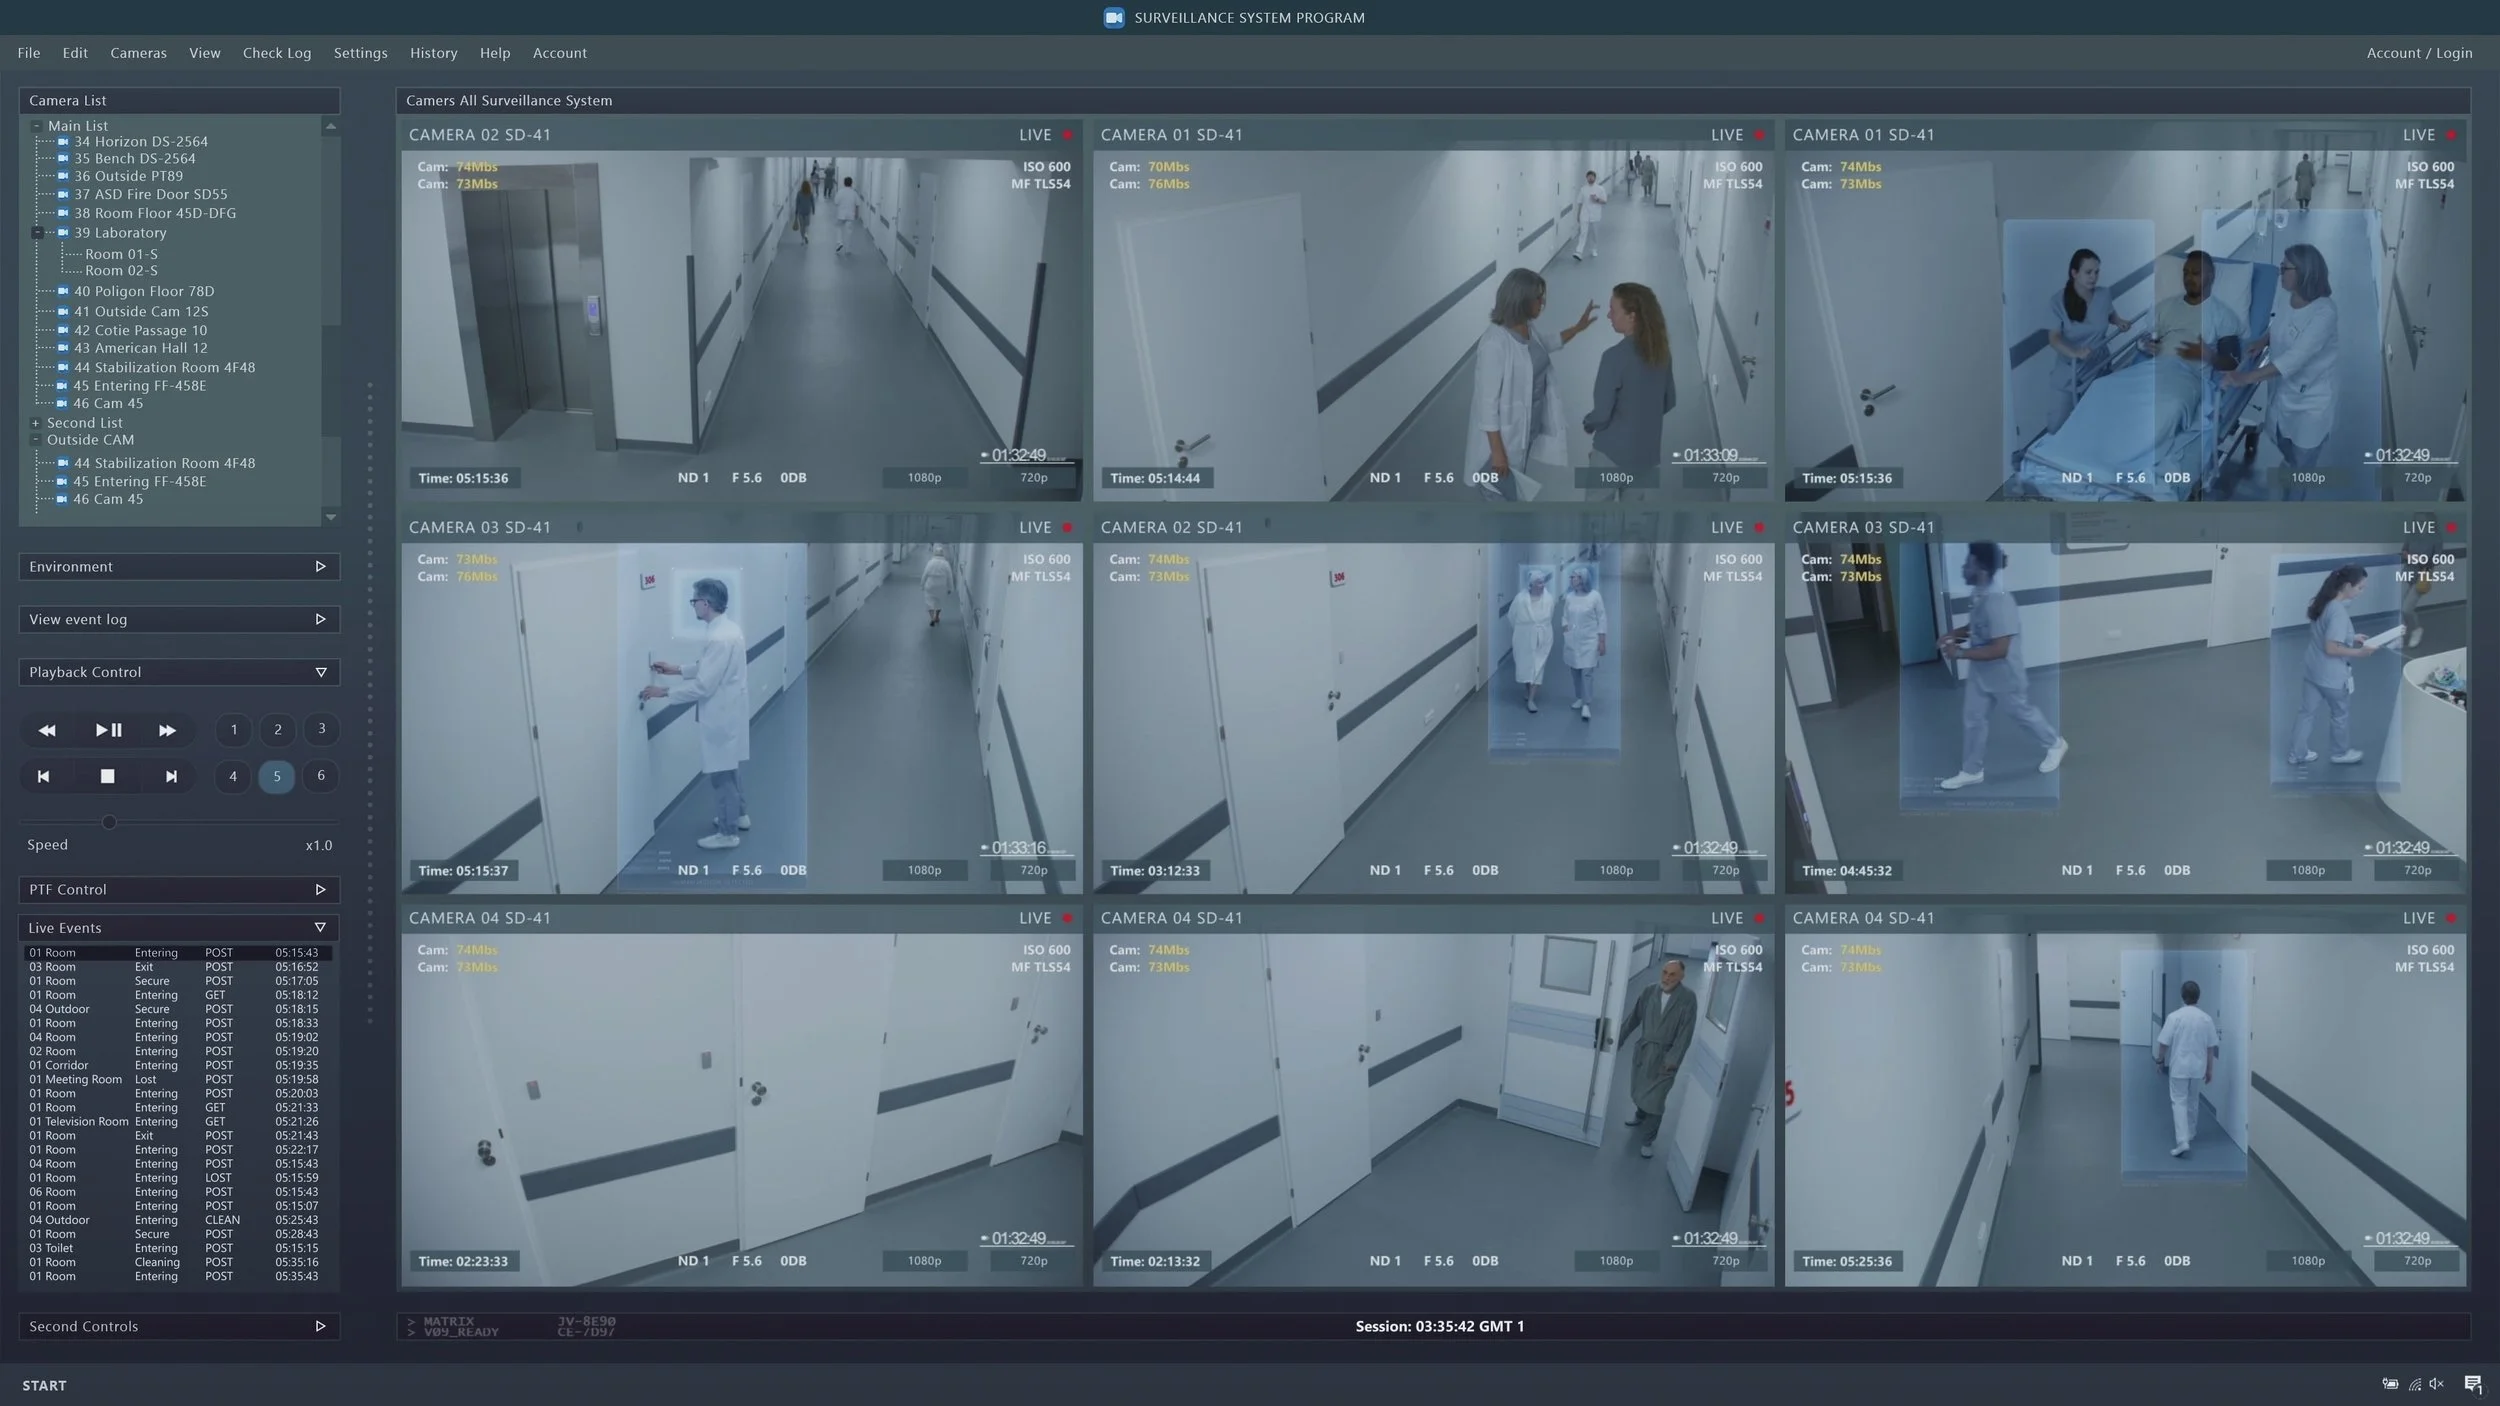Click the play/pause playback icon
This screenshot has height=1406, width=2500.
click(x=108, y=731)
